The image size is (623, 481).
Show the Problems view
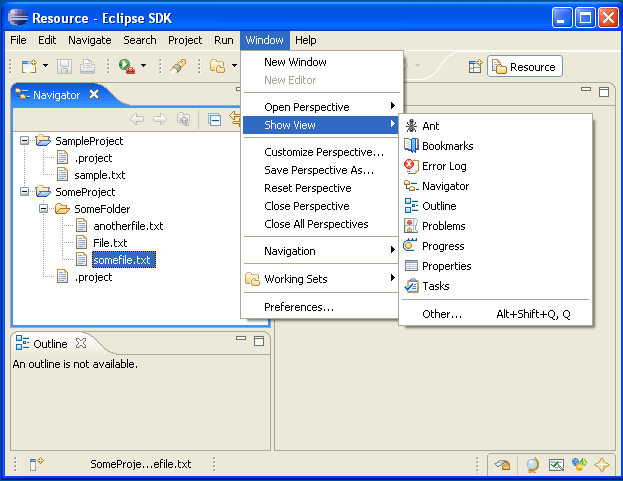coord(495,226)
